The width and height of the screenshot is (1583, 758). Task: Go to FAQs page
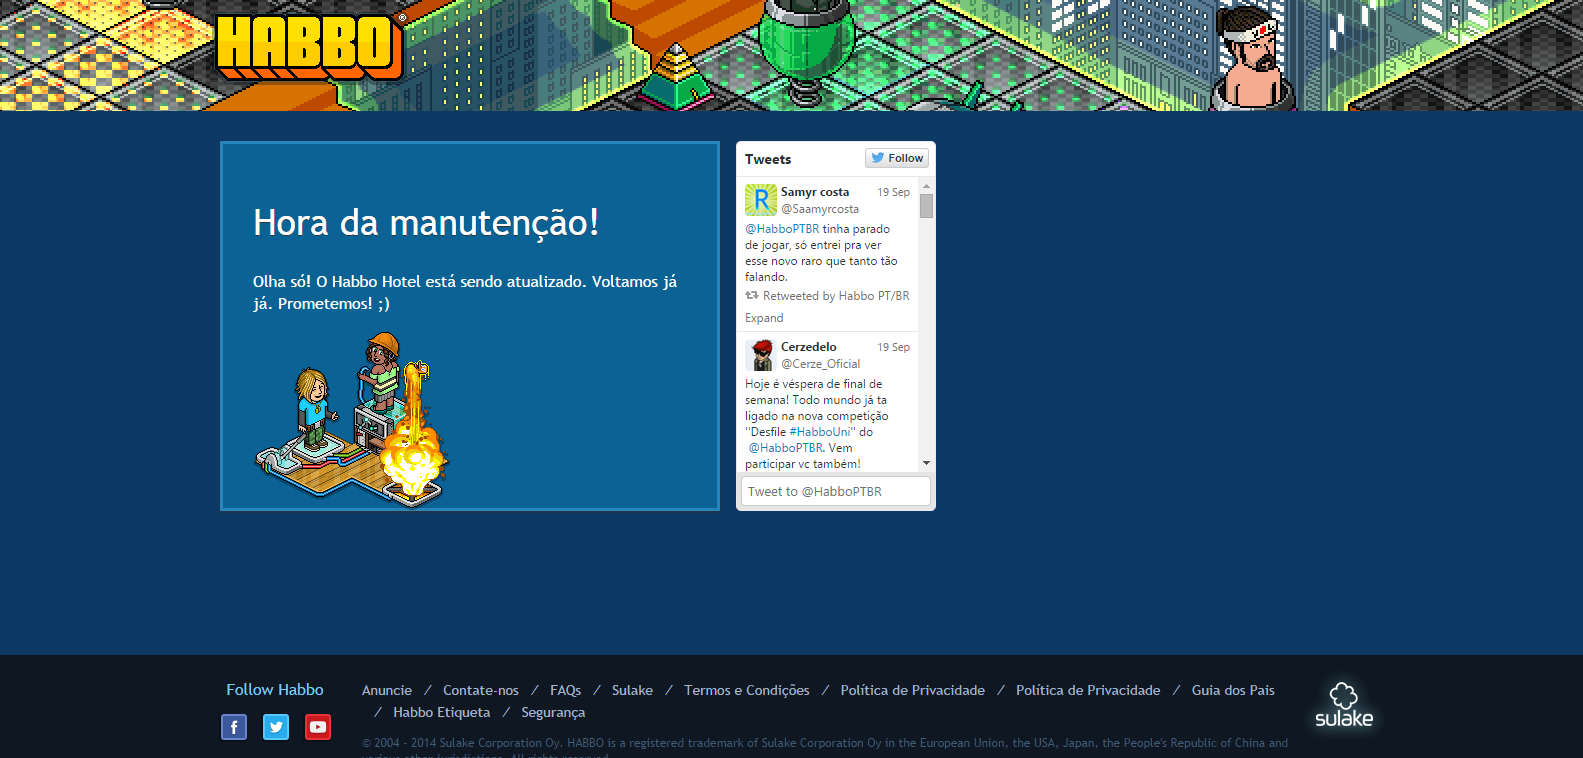tap(565, 690)
